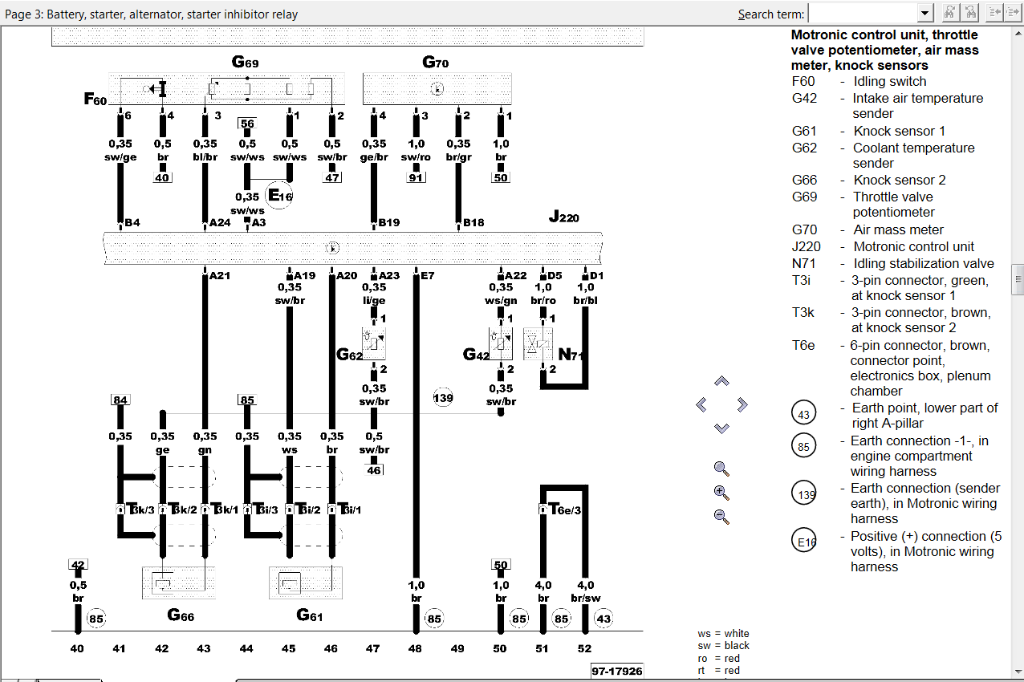The width and height of the screenshot is (1024, 682).
Task: Click the left-arrow list navigation icon
Action: [x=995, y=13]
